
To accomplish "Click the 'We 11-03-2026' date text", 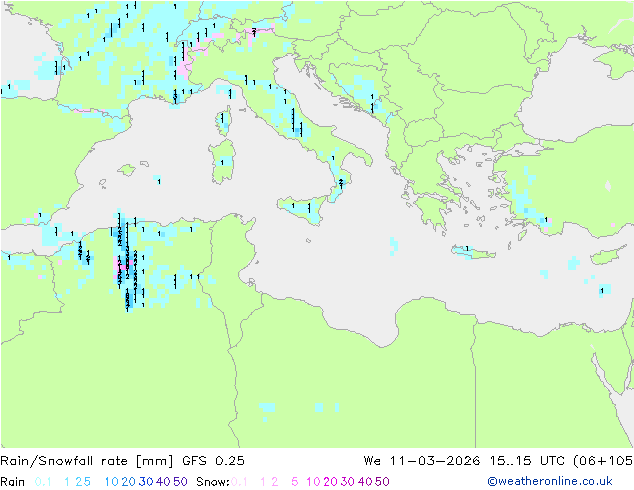I will click(422, 461).
